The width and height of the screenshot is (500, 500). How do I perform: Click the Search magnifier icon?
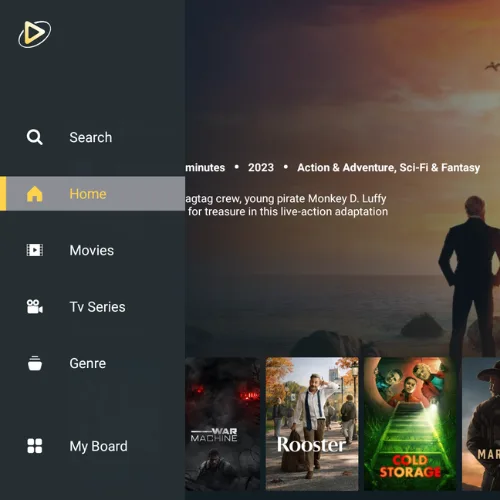pyautogui.click(x=35, y=137)
